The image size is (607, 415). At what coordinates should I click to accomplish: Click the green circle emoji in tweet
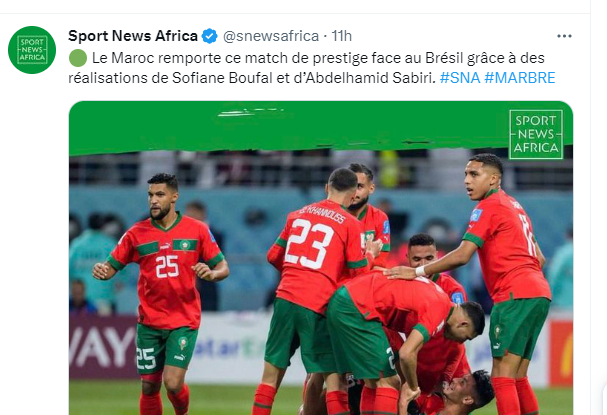[x=78, y=58]
